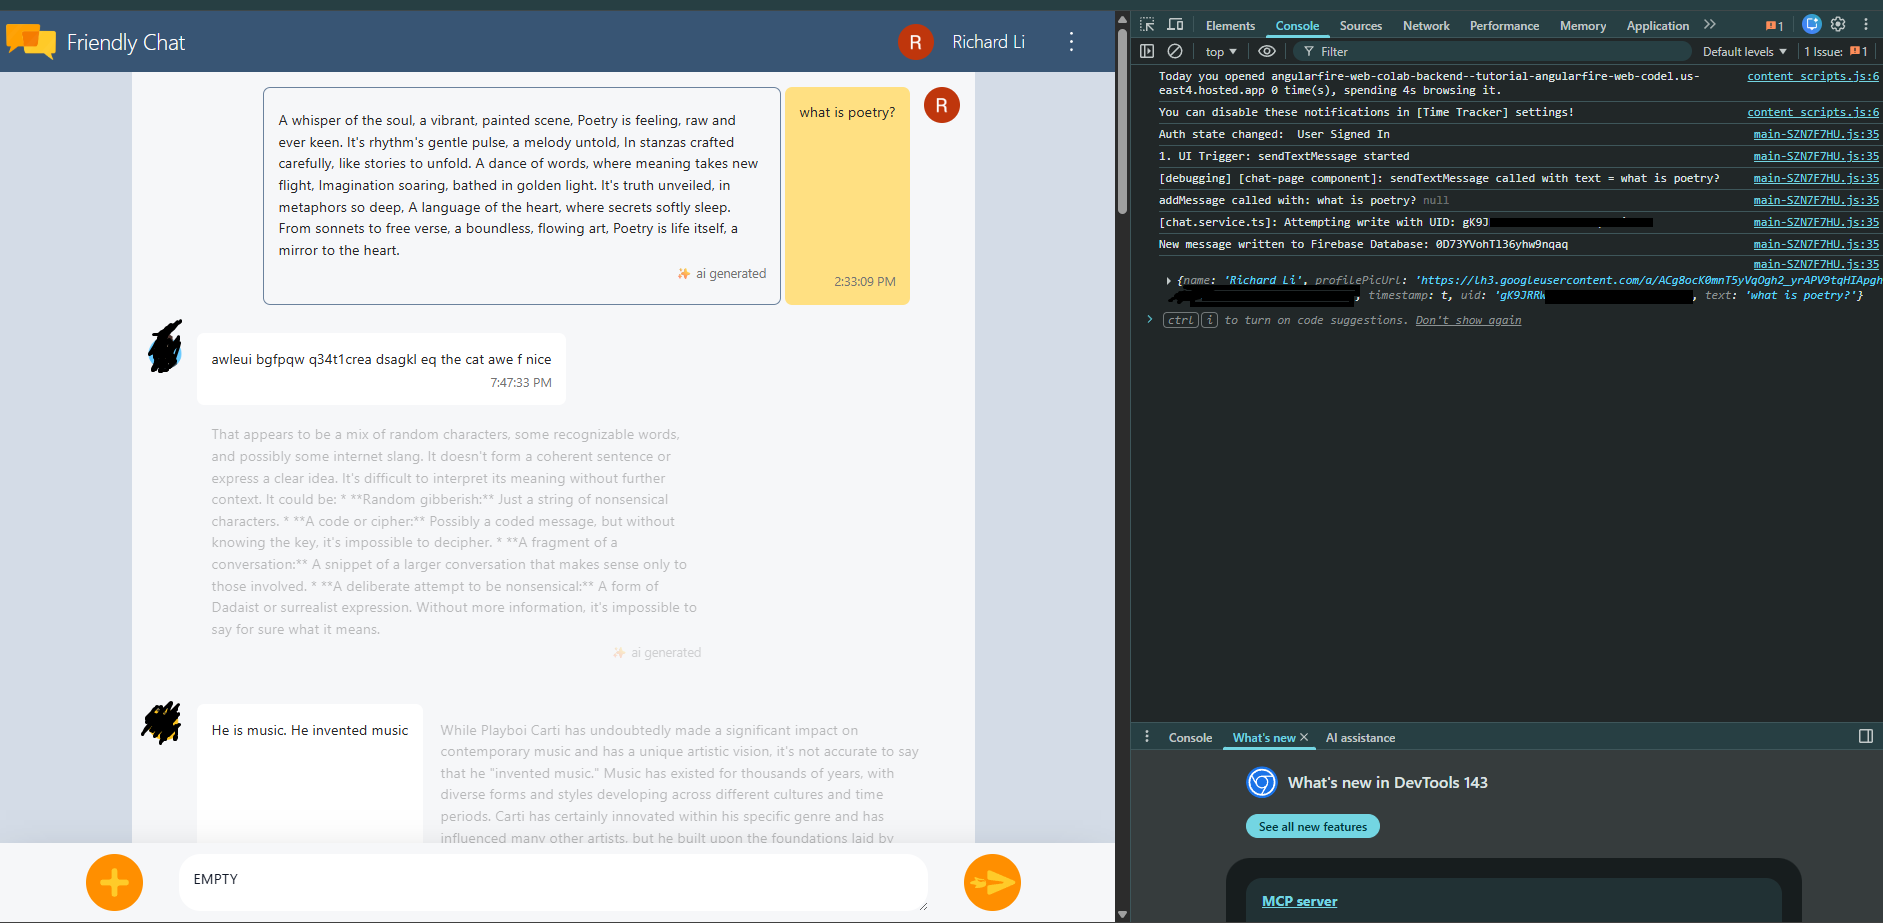Click the scrollbar up arrow of chat page
Image resolution: width=1883 pixels, height=923 pixels.
[1121, 18]
